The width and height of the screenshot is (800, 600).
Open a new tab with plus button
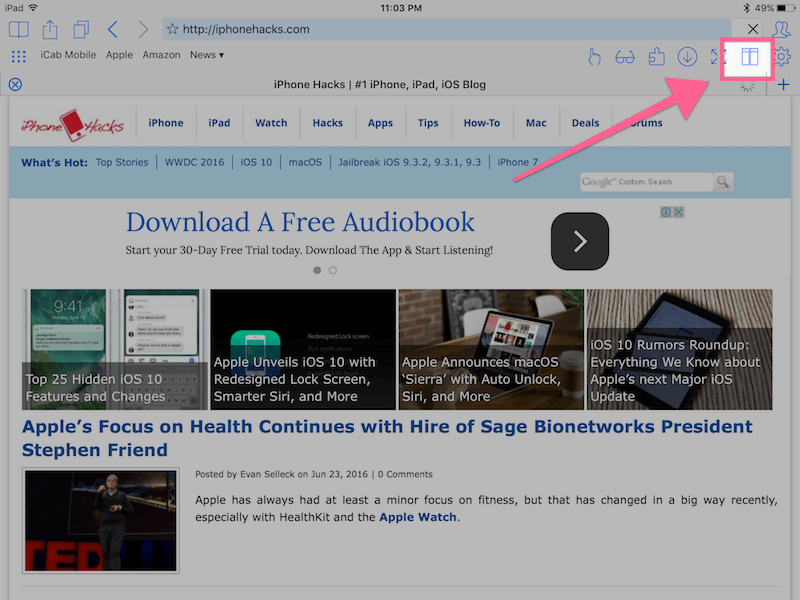783,85
